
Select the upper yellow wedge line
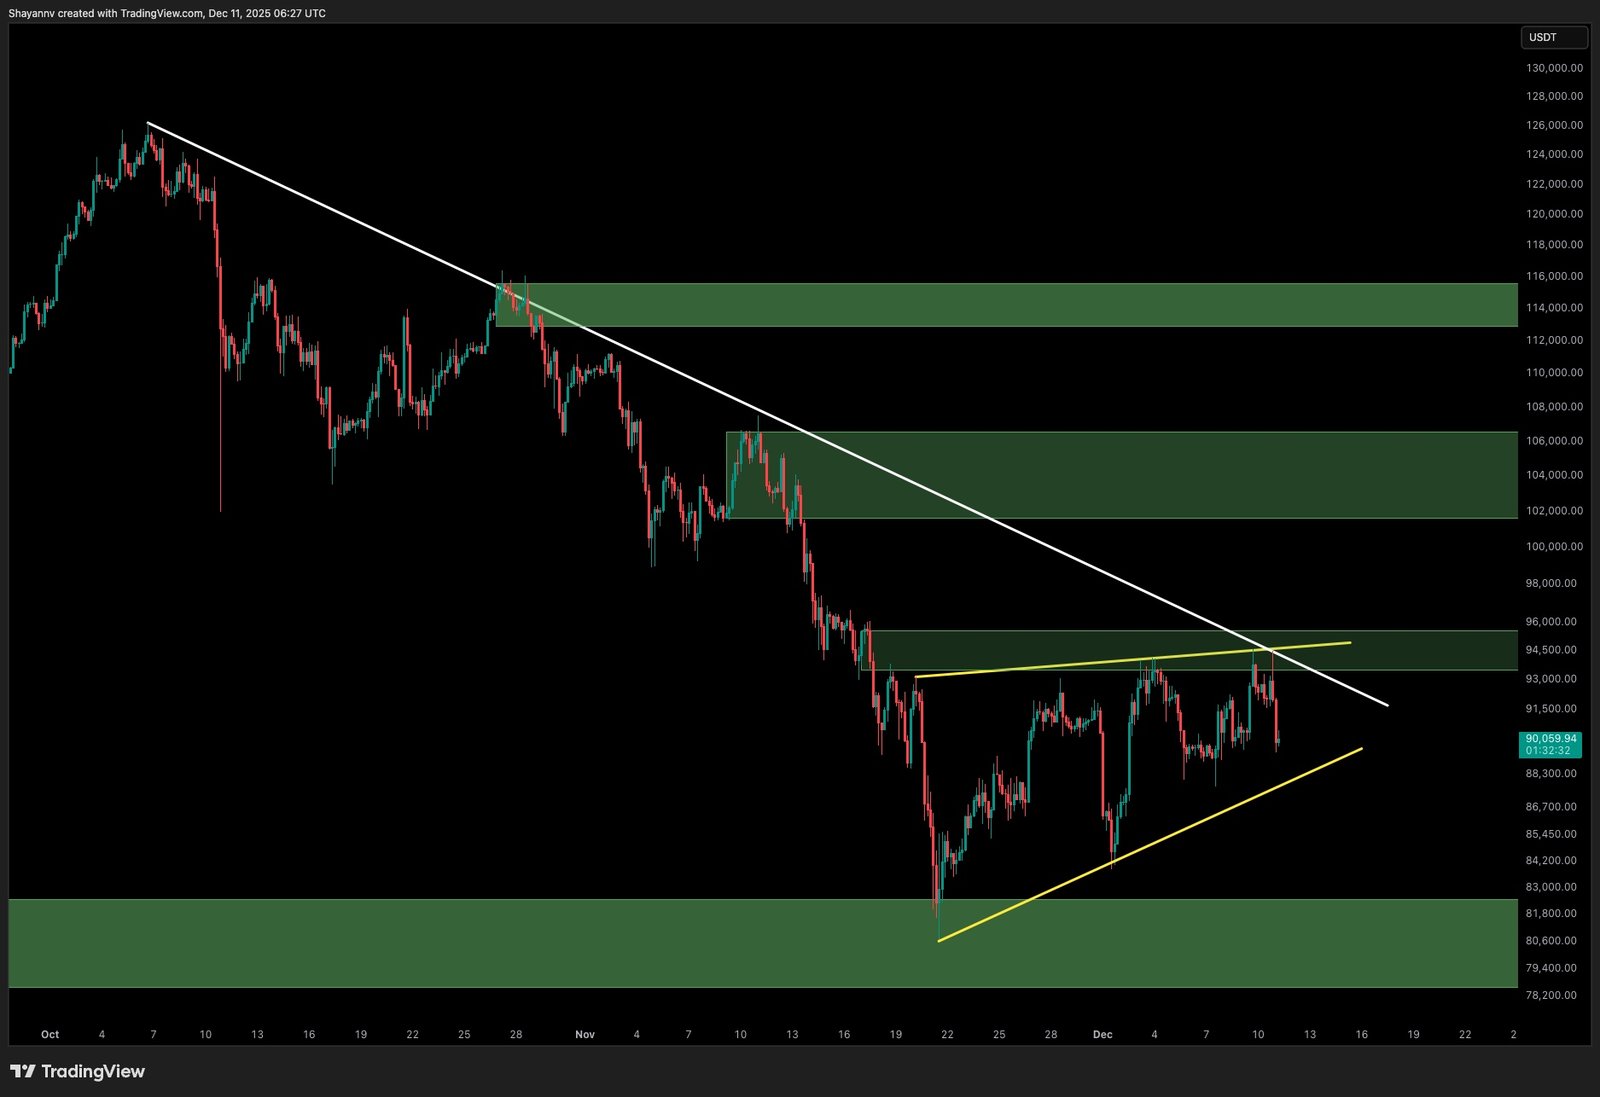(x=1133, y=660)
